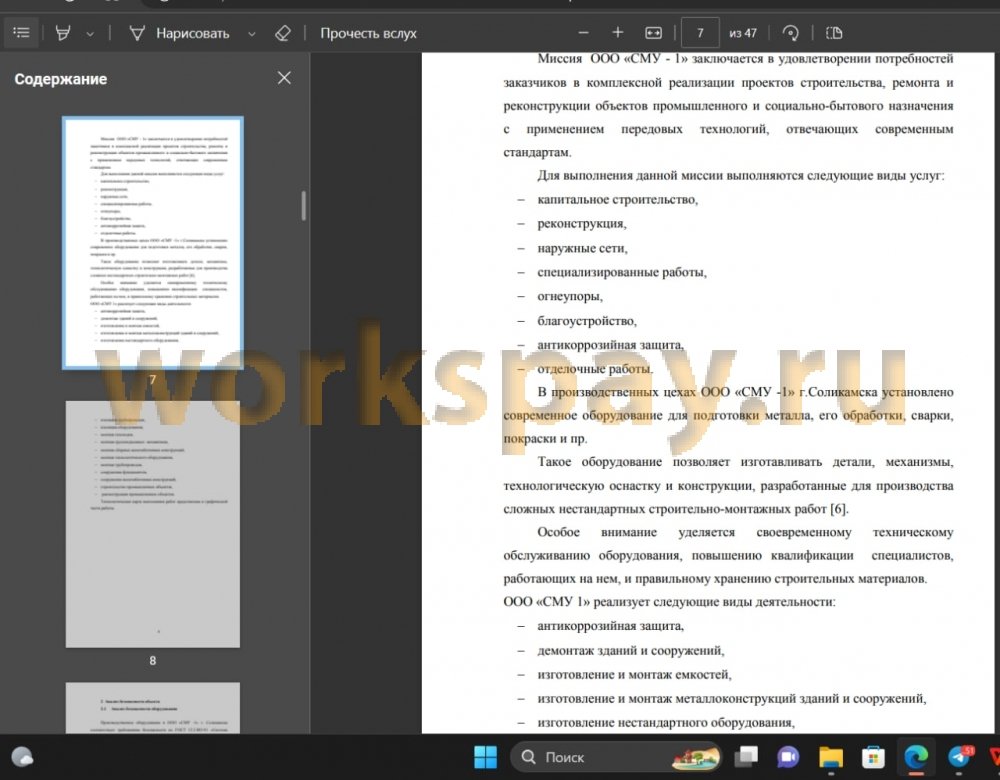Click the text 'наружные сети,'
The height and width of the screenshot is (780, 1000).
[x=582, y=248]
